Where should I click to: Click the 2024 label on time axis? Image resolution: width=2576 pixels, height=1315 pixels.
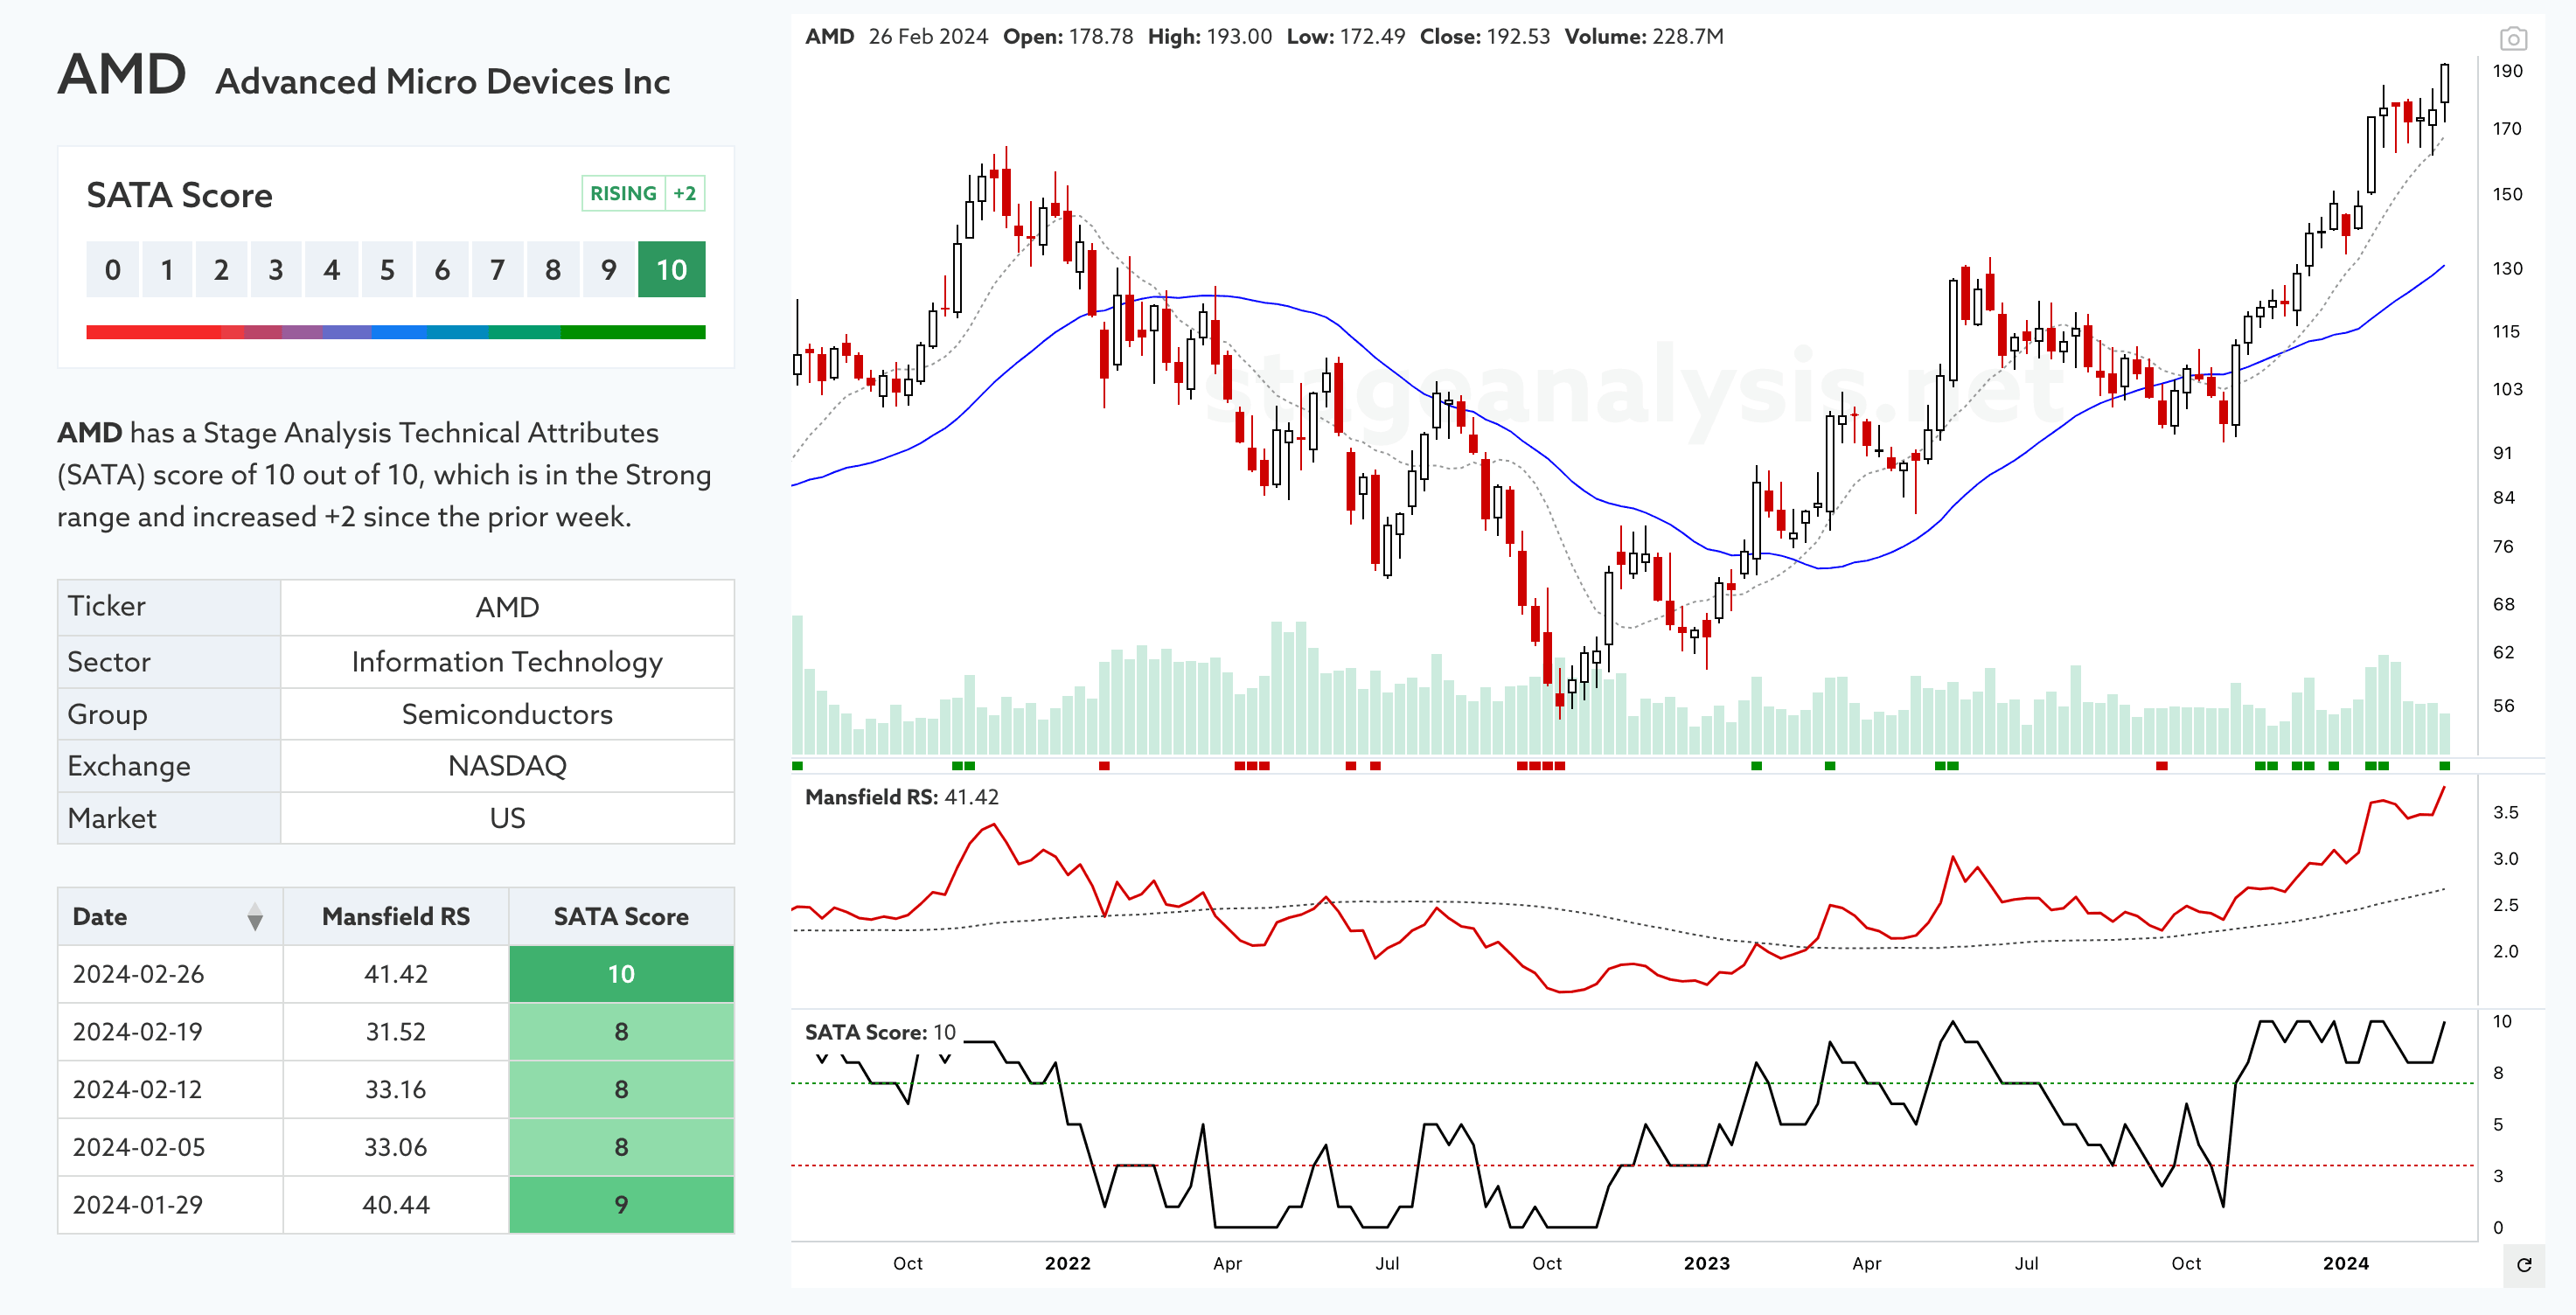point(2345,1263)
